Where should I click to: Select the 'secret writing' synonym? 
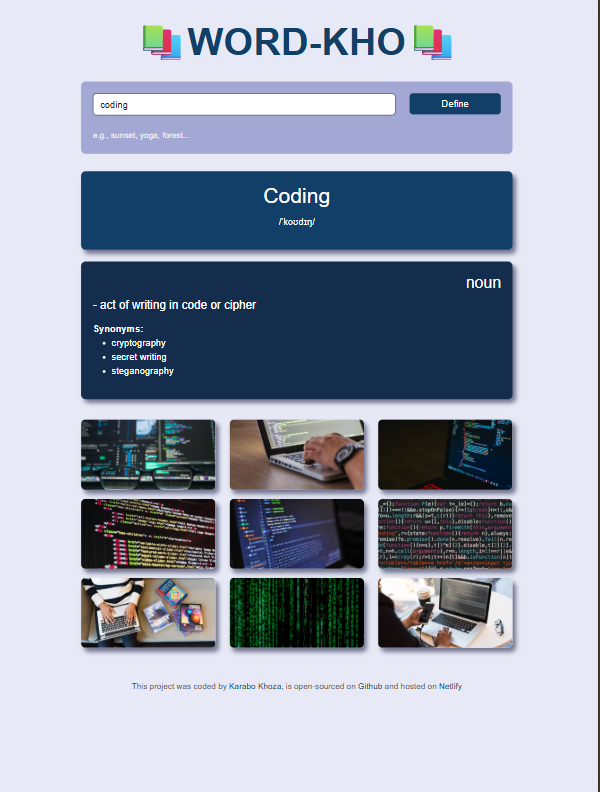click(139, 357)
